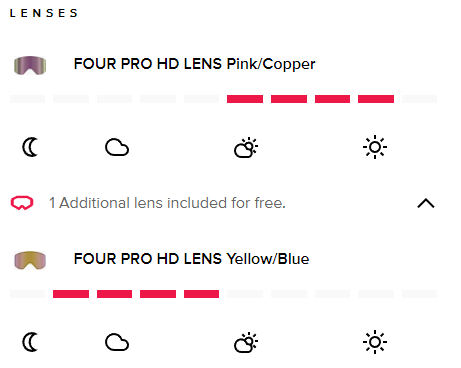
Task: Click the sun icon under Pink/Copper lens
Action: 375,147
